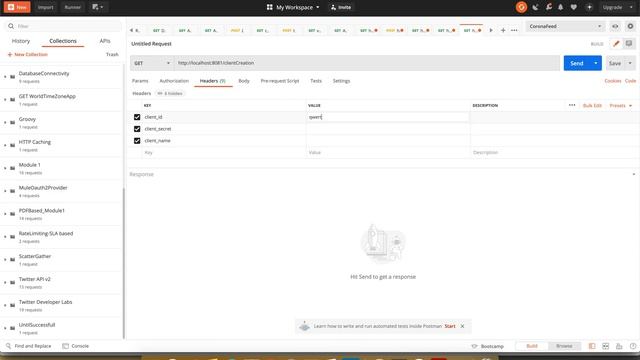
Task: Switch to the Authorization tab
Action: point(174,81)
